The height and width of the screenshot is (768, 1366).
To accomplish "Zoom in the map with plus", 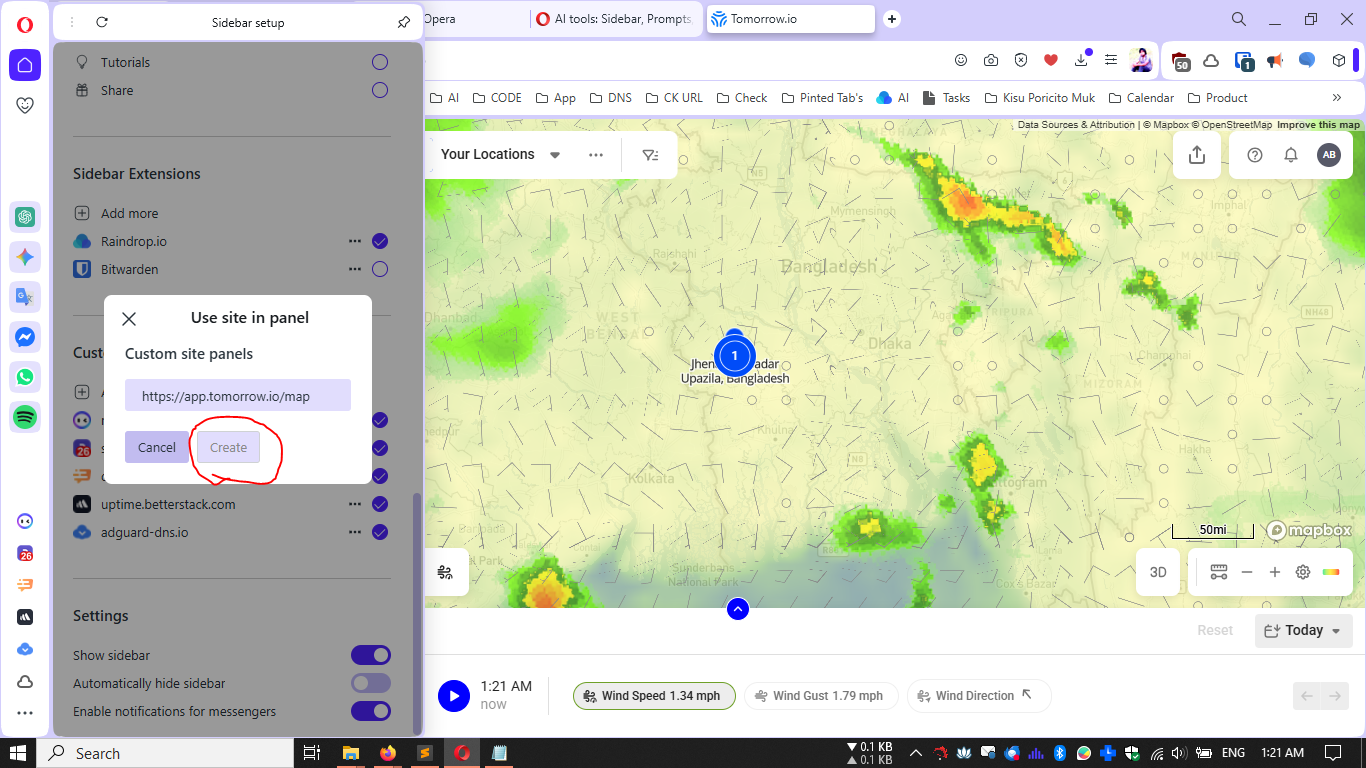I will pos(1275,572).
